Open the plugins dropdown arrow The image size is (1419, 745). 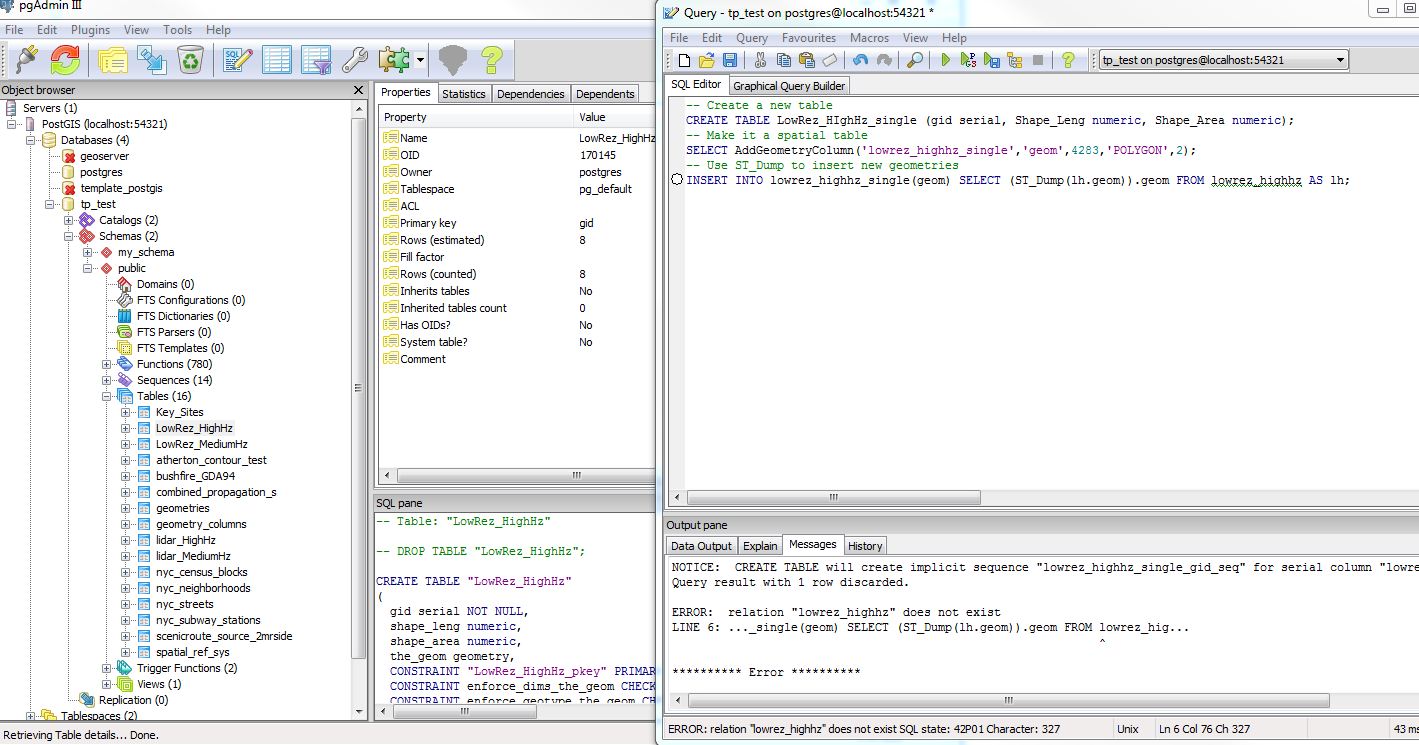pos(421,61)
